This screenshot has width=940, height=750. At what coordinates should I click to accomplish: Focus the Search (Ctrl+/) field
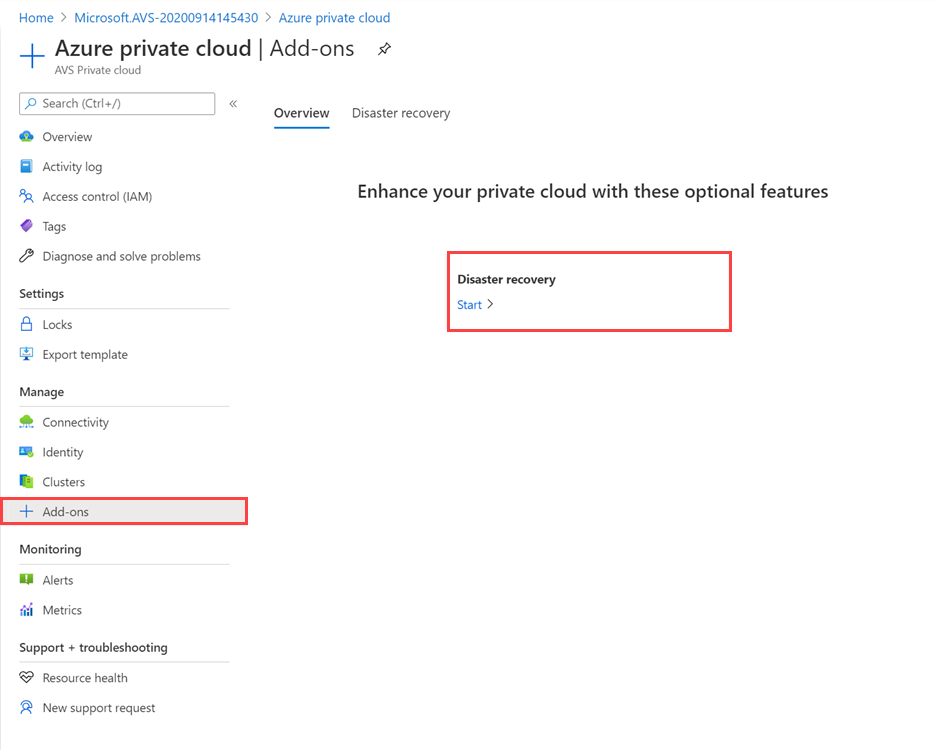coord(118,104)
